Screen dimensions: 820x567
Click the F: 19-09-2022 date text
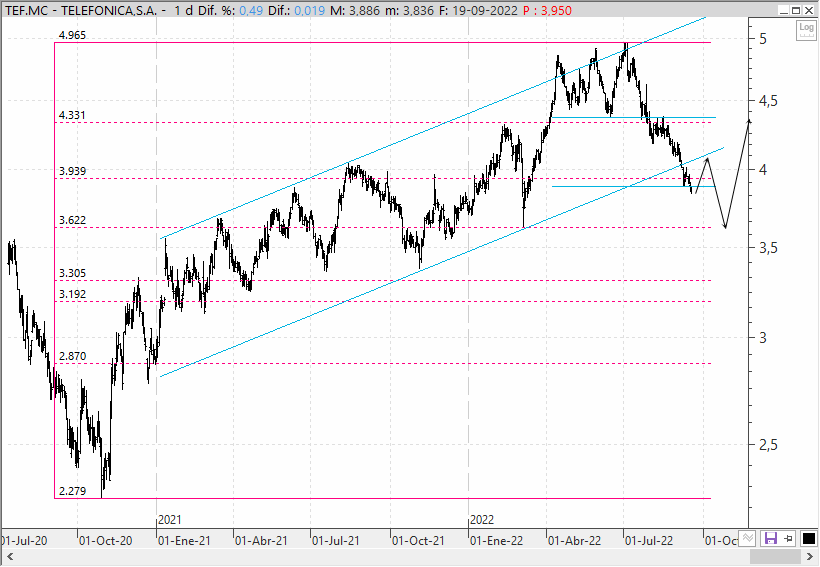pos(479,10)
